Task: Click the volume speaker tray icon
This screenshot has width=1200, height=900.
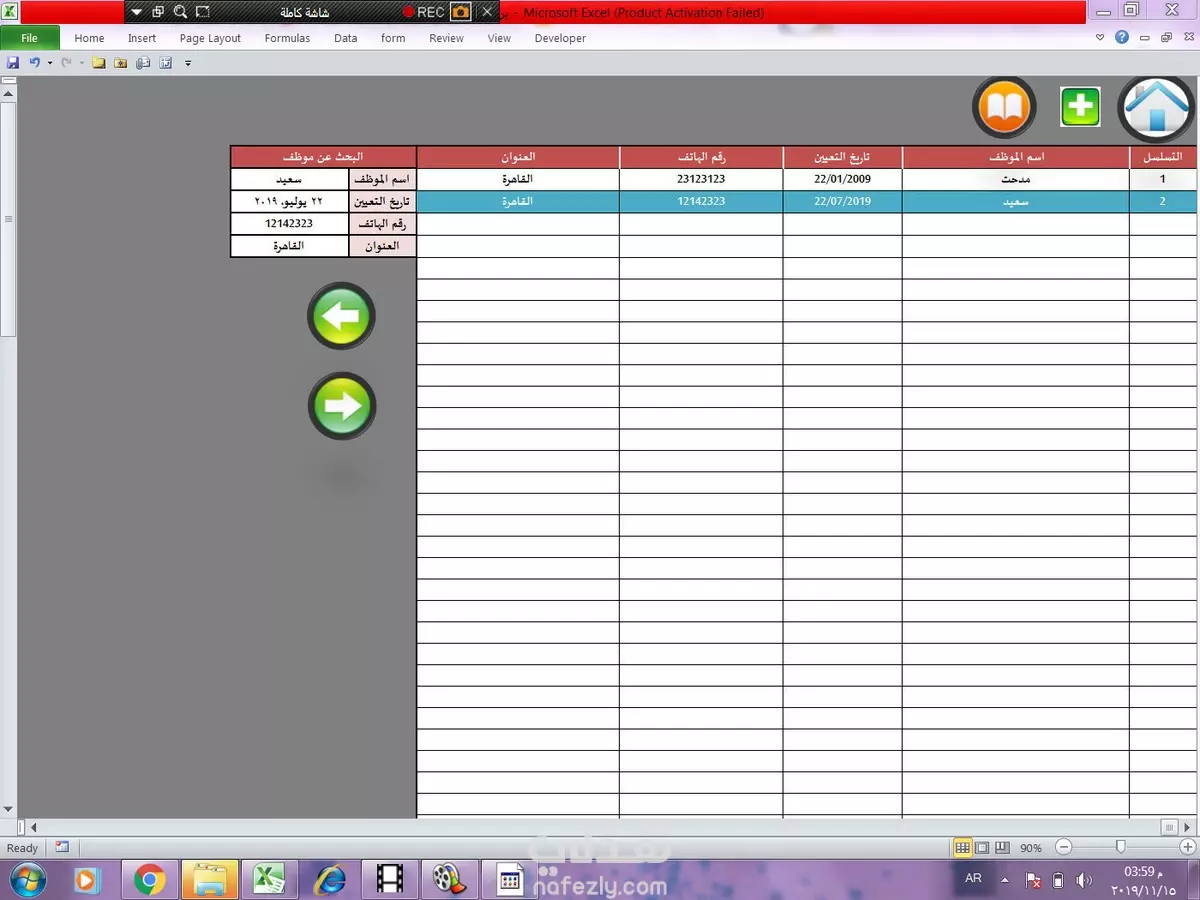Action: [x=1084, y=880]
